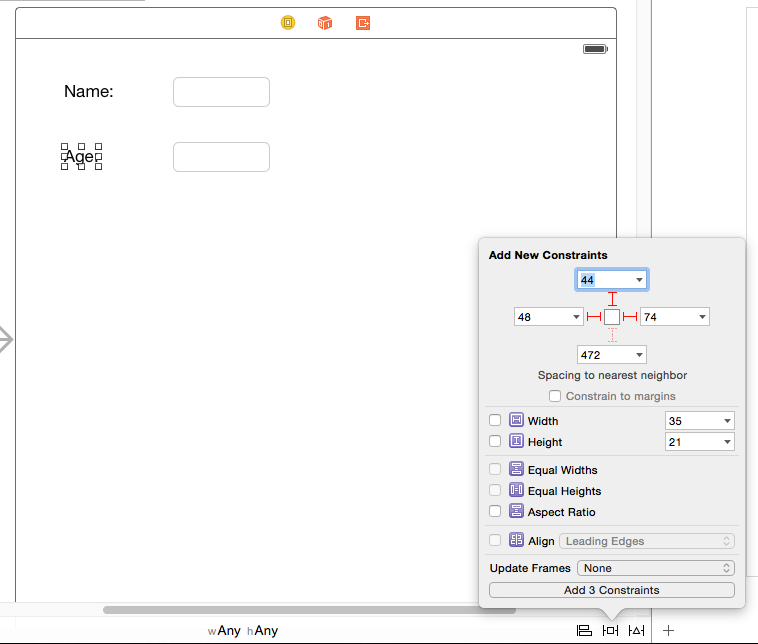Enable the Width constraint checkbox

[495, 421]
